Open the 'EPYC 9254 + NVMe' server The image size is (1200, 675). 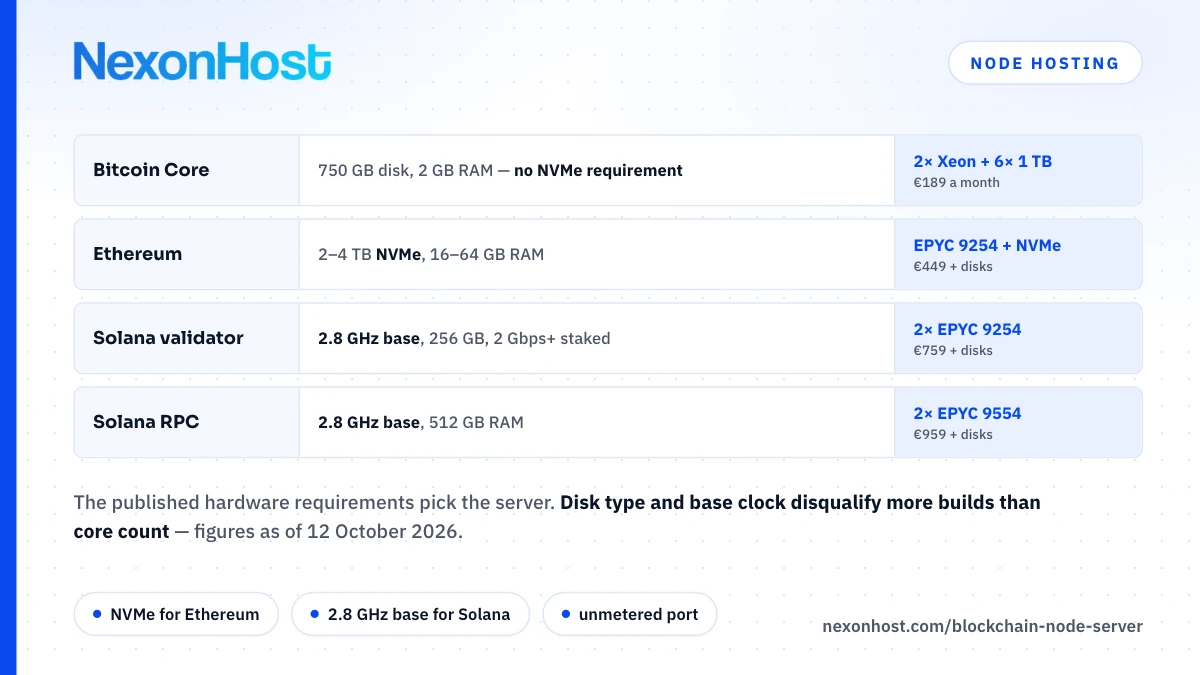pyautogui.click(x=987, y=245)
